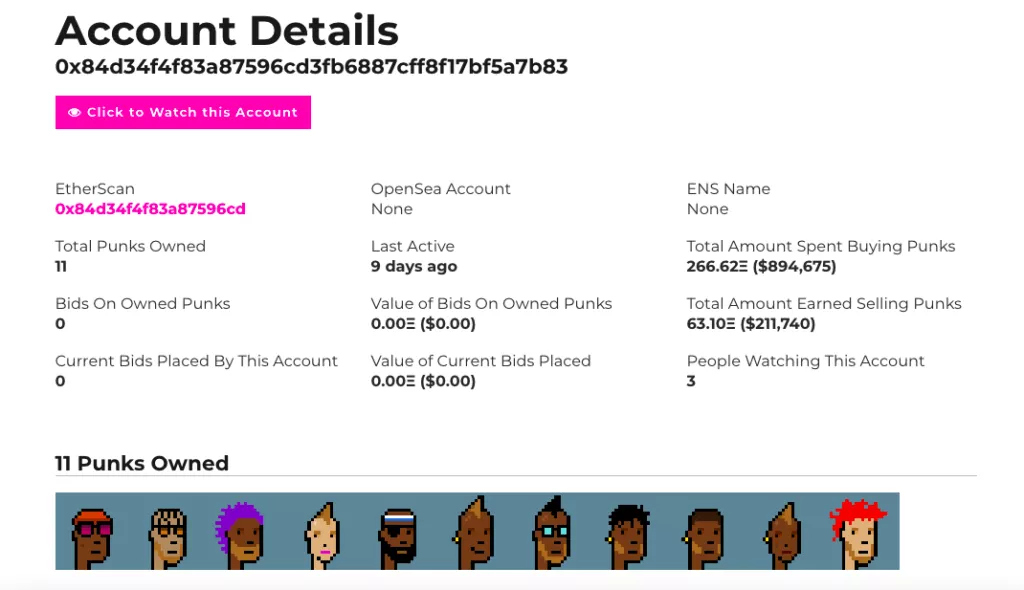1024x590 pixels.
Task: Click the Total Amount Earned Selling Punks value
Action: coord(751,324)
